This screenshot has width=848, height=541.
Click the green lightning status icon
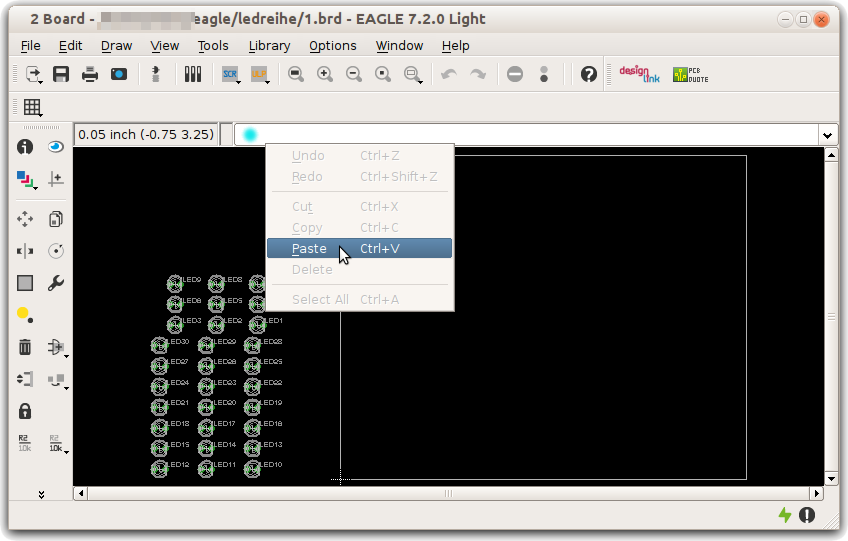click(x=785, y=515)
